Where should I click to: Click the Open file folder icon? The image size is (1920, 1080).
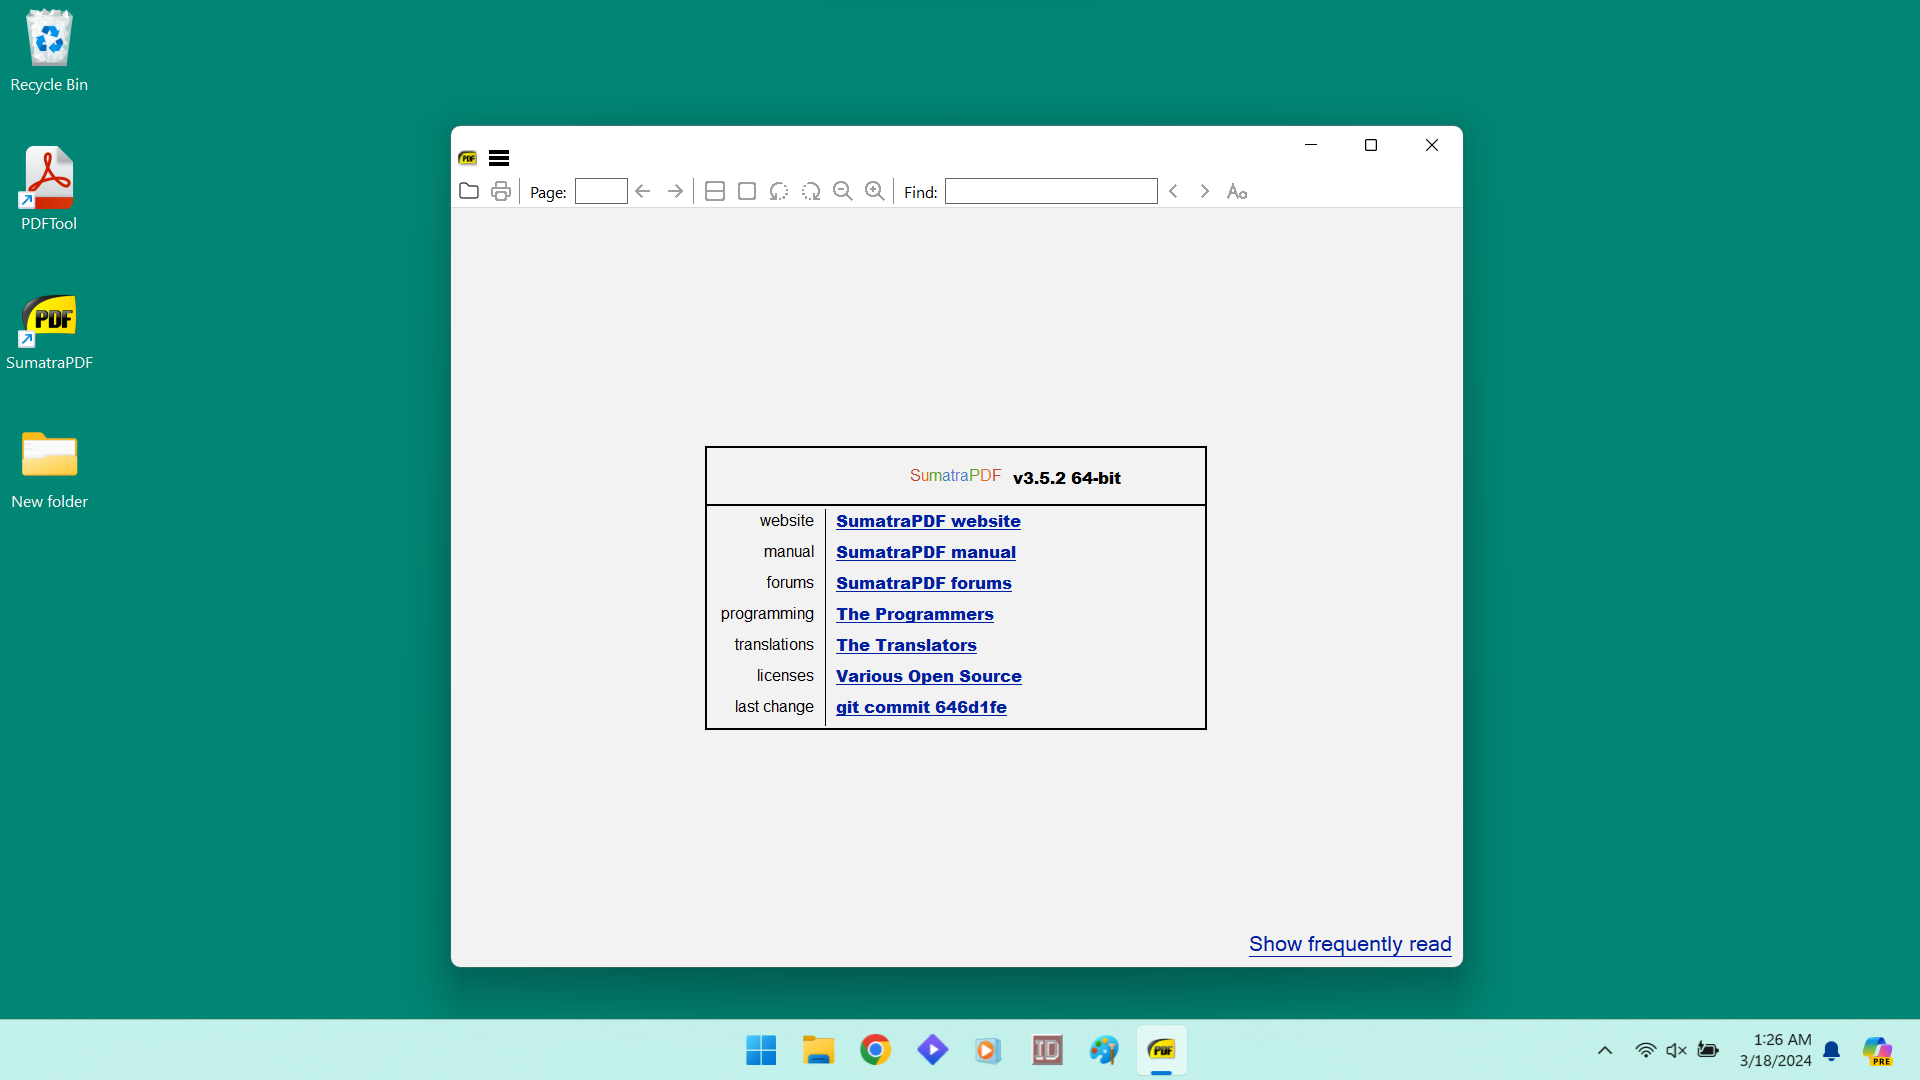coord(469,191)
